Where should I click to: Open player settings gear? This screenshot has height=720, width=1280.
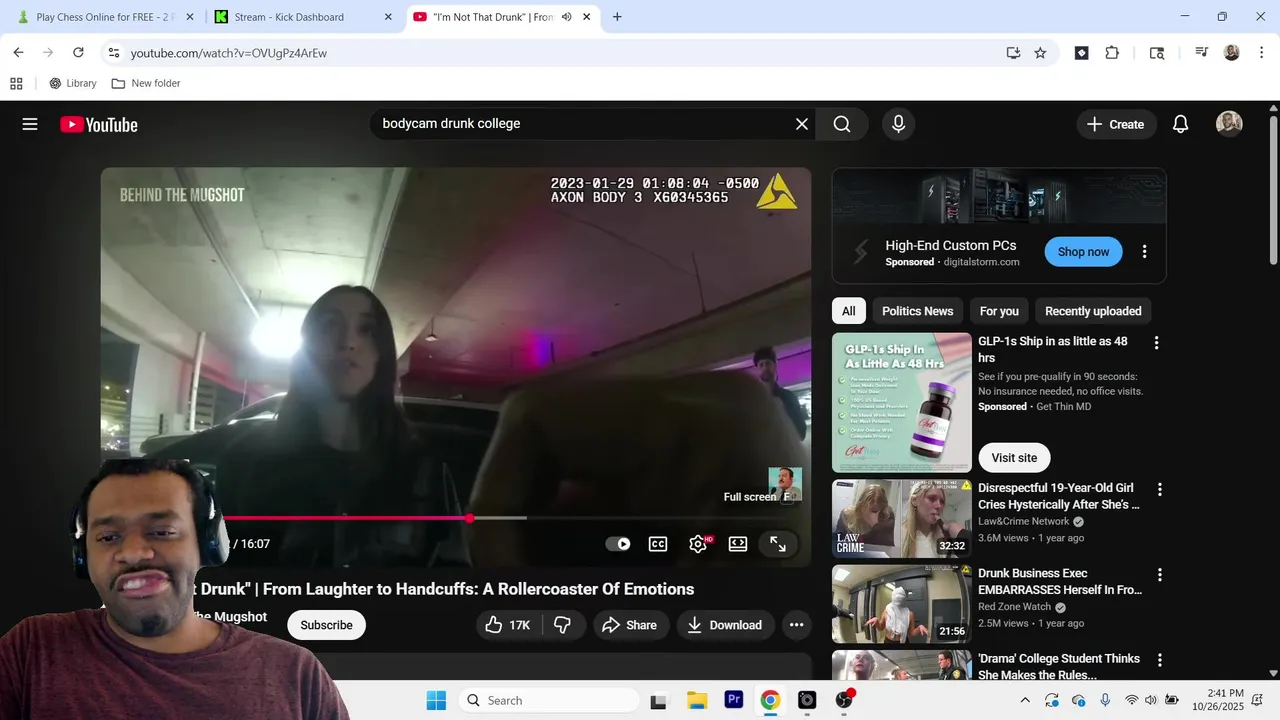tap(698, 544)
